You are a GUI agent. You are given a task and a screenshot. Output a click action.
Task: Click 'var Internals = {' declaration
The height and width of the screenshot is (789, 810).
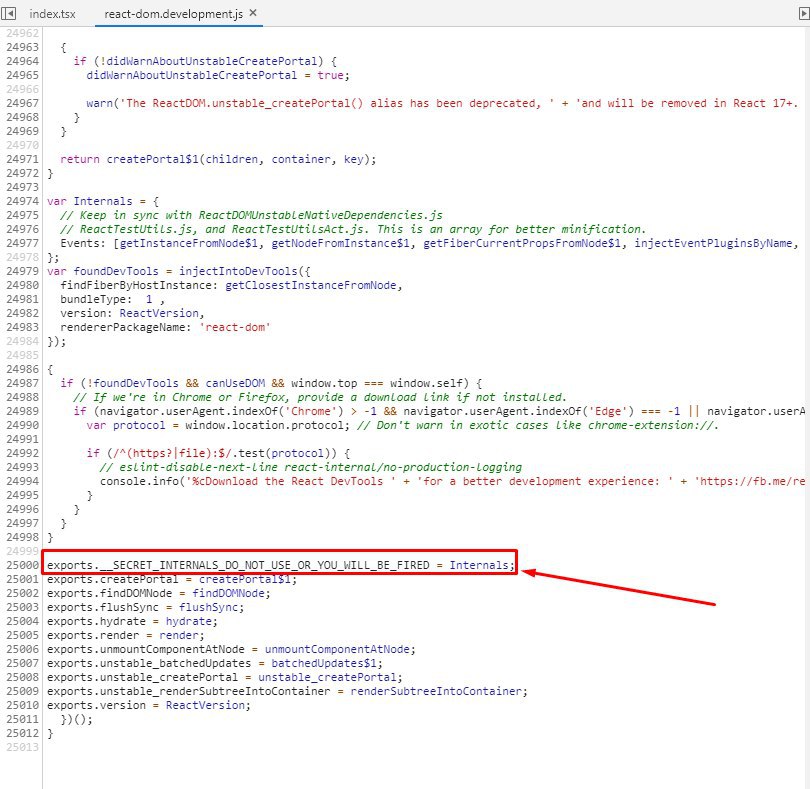pyautogui.click(x=103, y=201)
